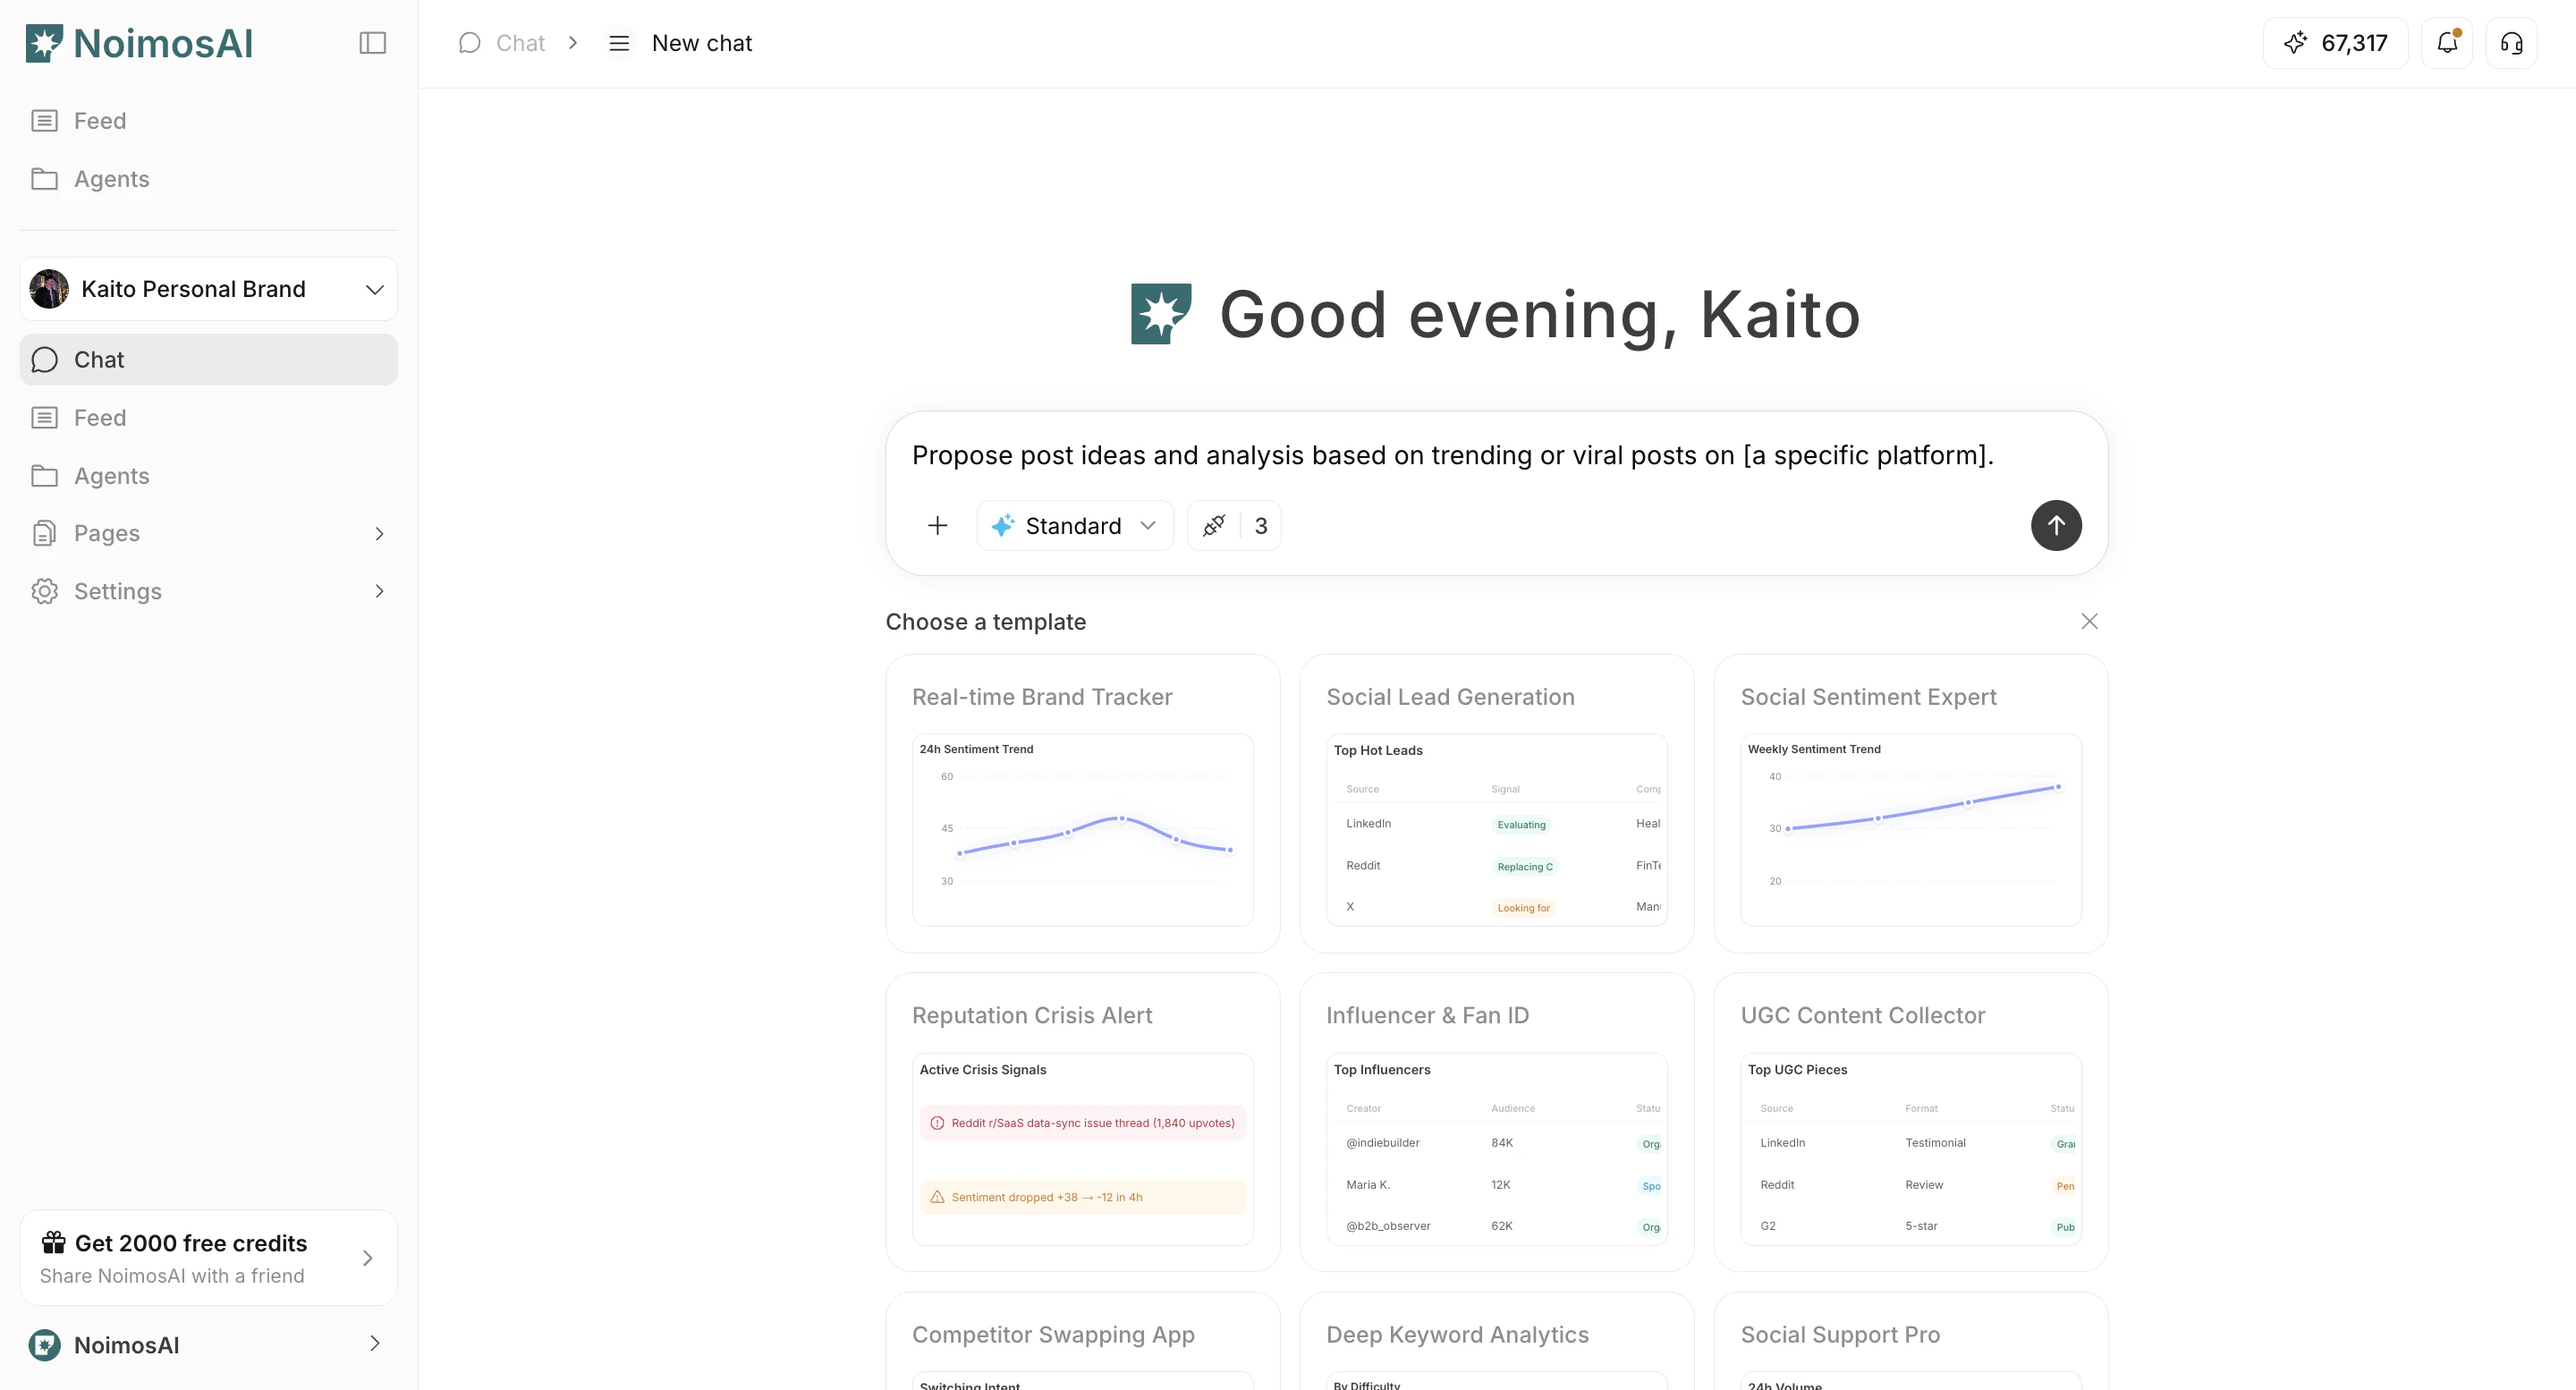2576x1390 pixels.
Task: Click the @indiebuilder influencer row
Action: tap(1497, 1143)
